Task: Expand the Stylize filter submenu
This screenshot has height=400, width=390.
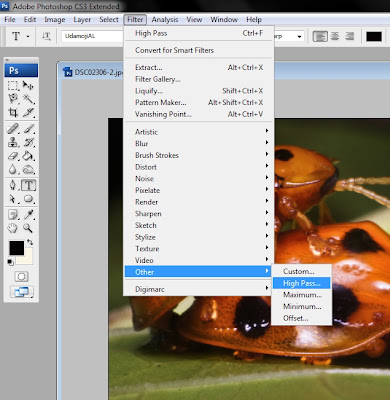Action: coord(199,237)
